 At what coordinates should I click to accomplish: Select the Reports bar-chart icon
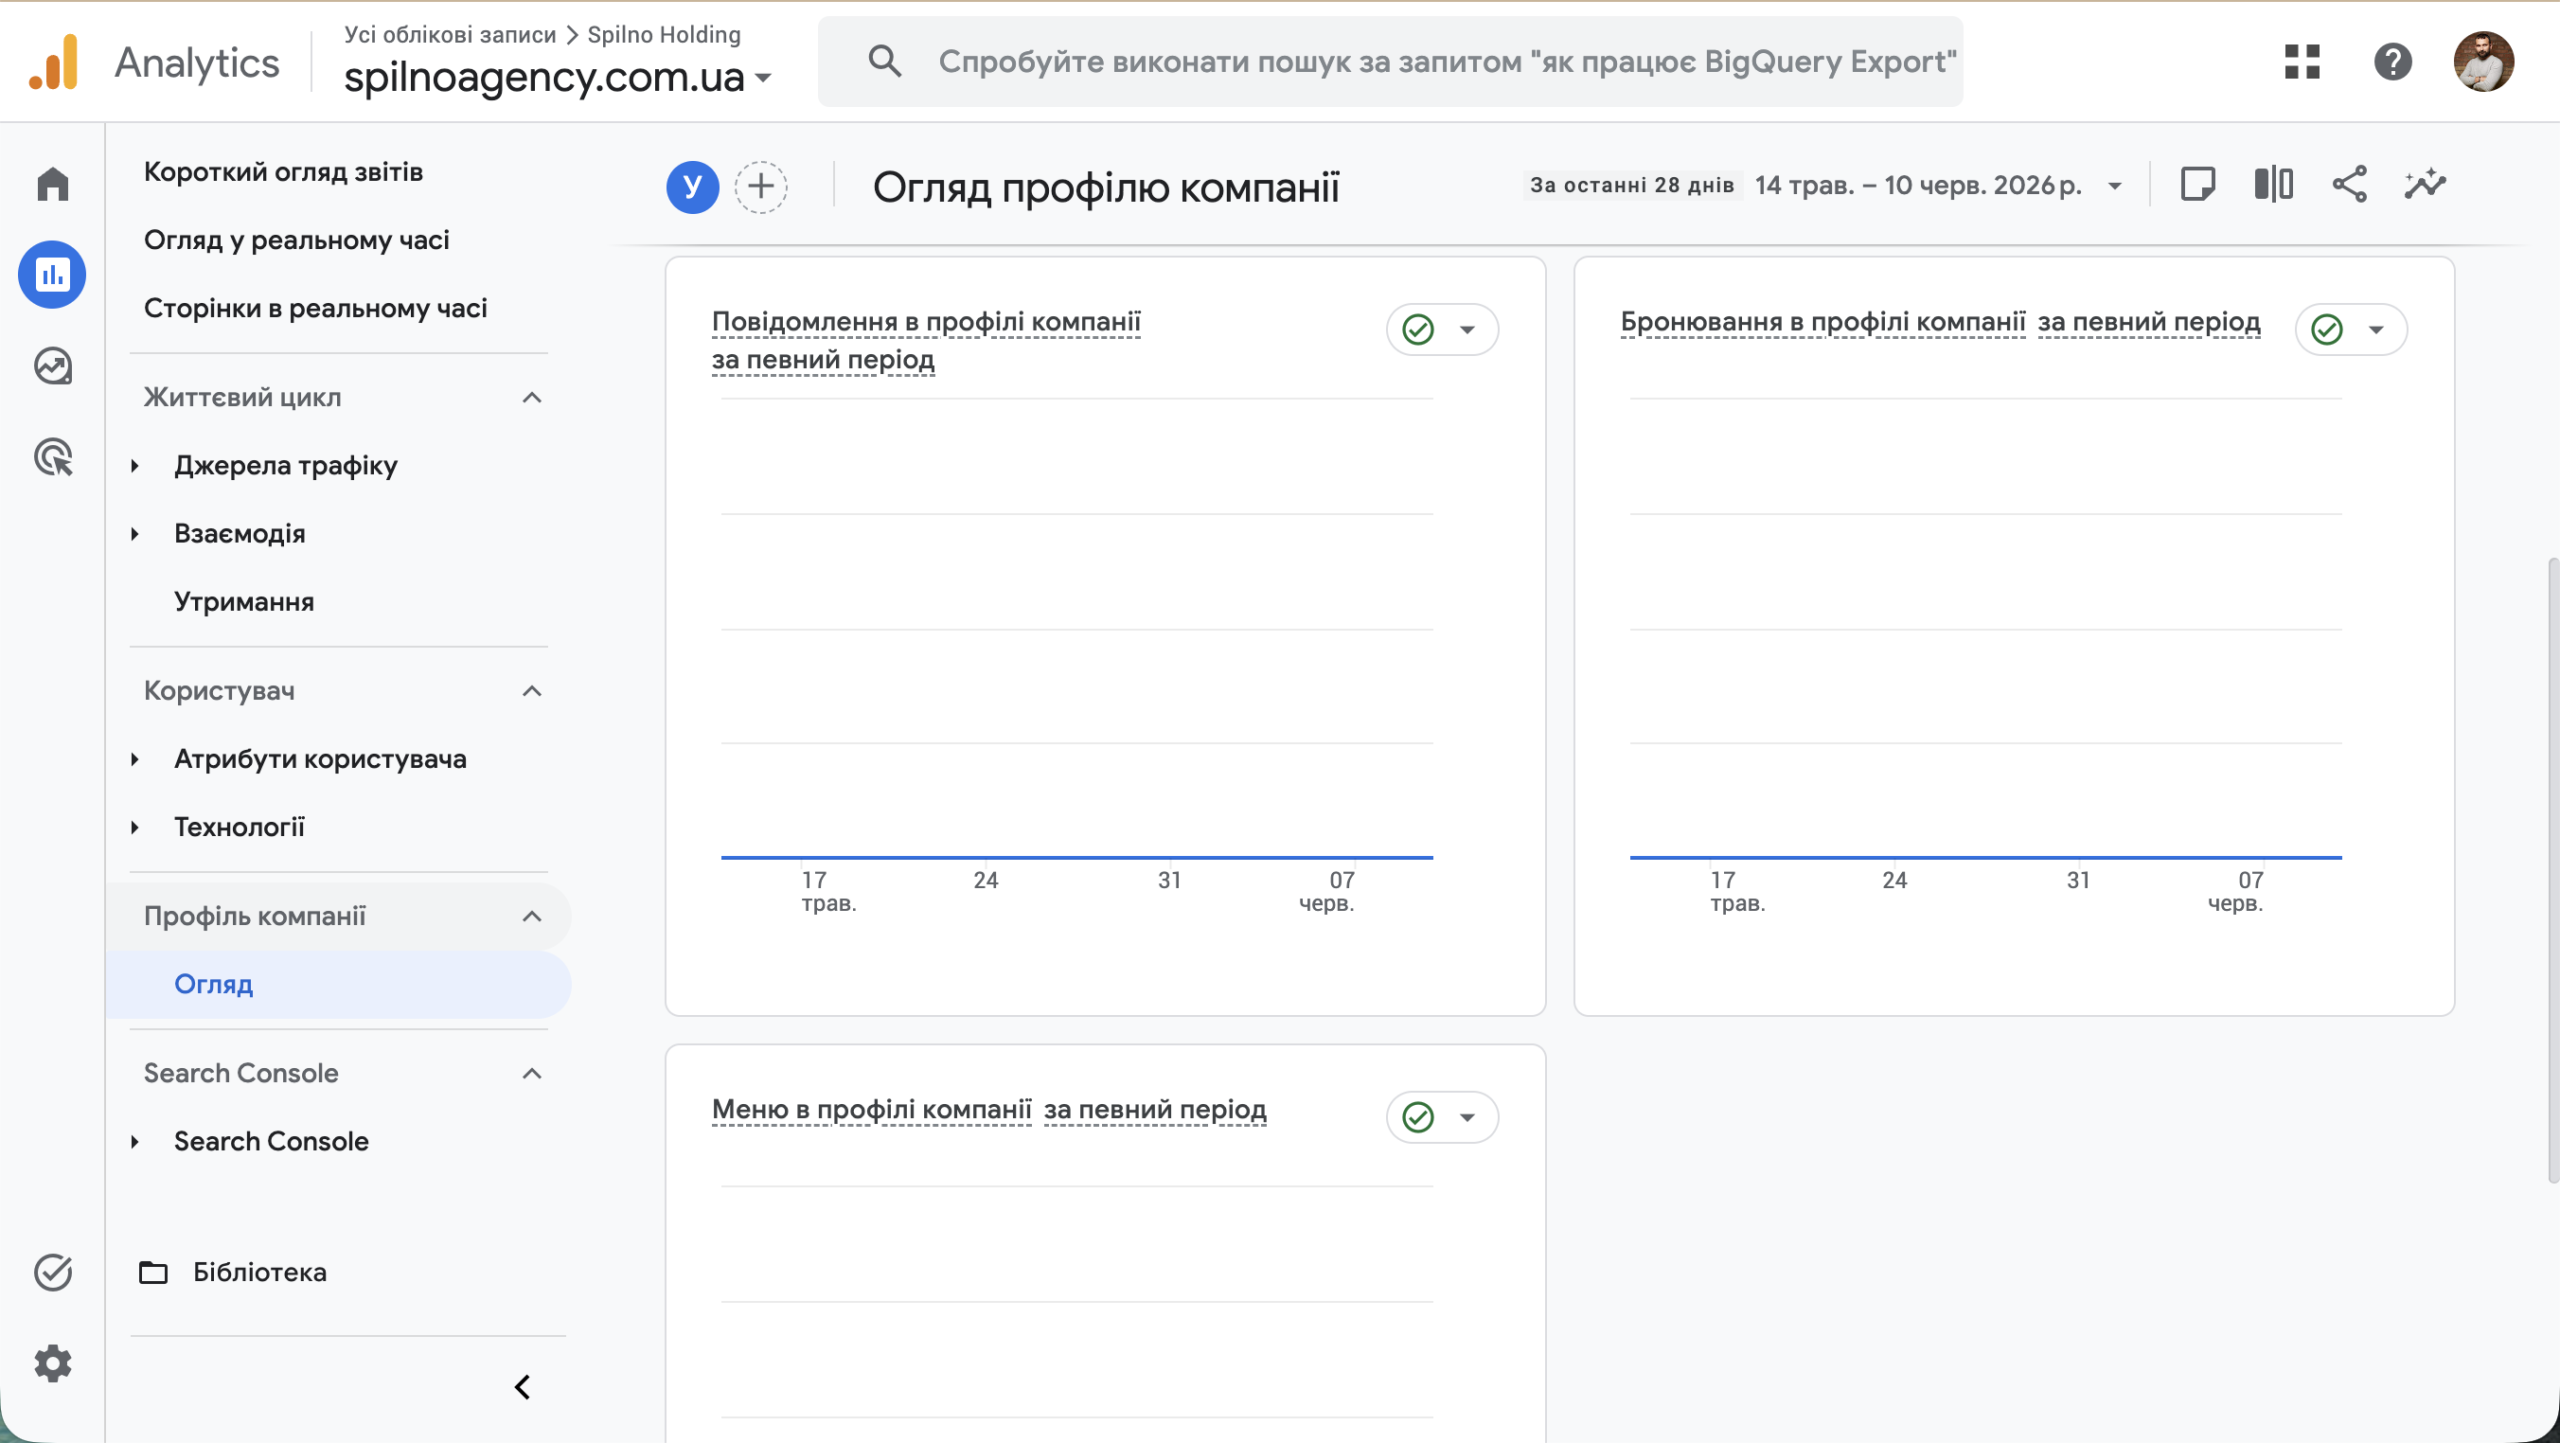coord(52,275)
